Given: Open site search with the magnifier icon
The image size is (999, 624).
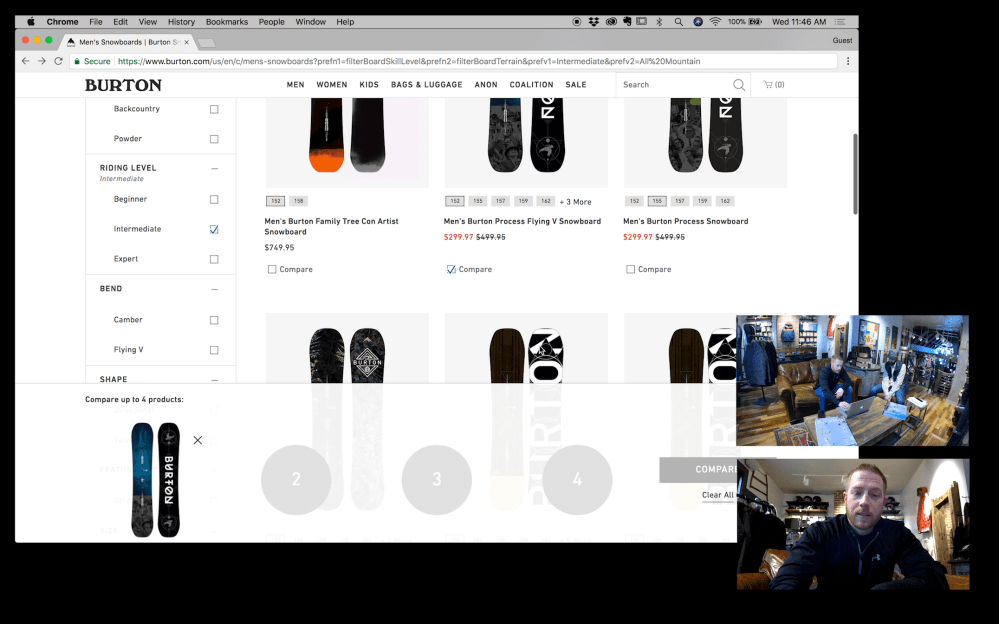Looking at the screenshot, I should [739, 85].
